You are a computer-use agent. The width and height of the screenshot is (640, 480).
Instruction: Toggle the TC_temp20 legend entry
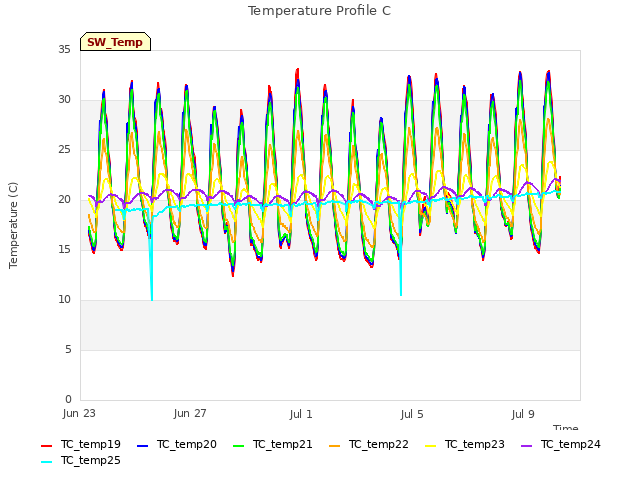177,444
